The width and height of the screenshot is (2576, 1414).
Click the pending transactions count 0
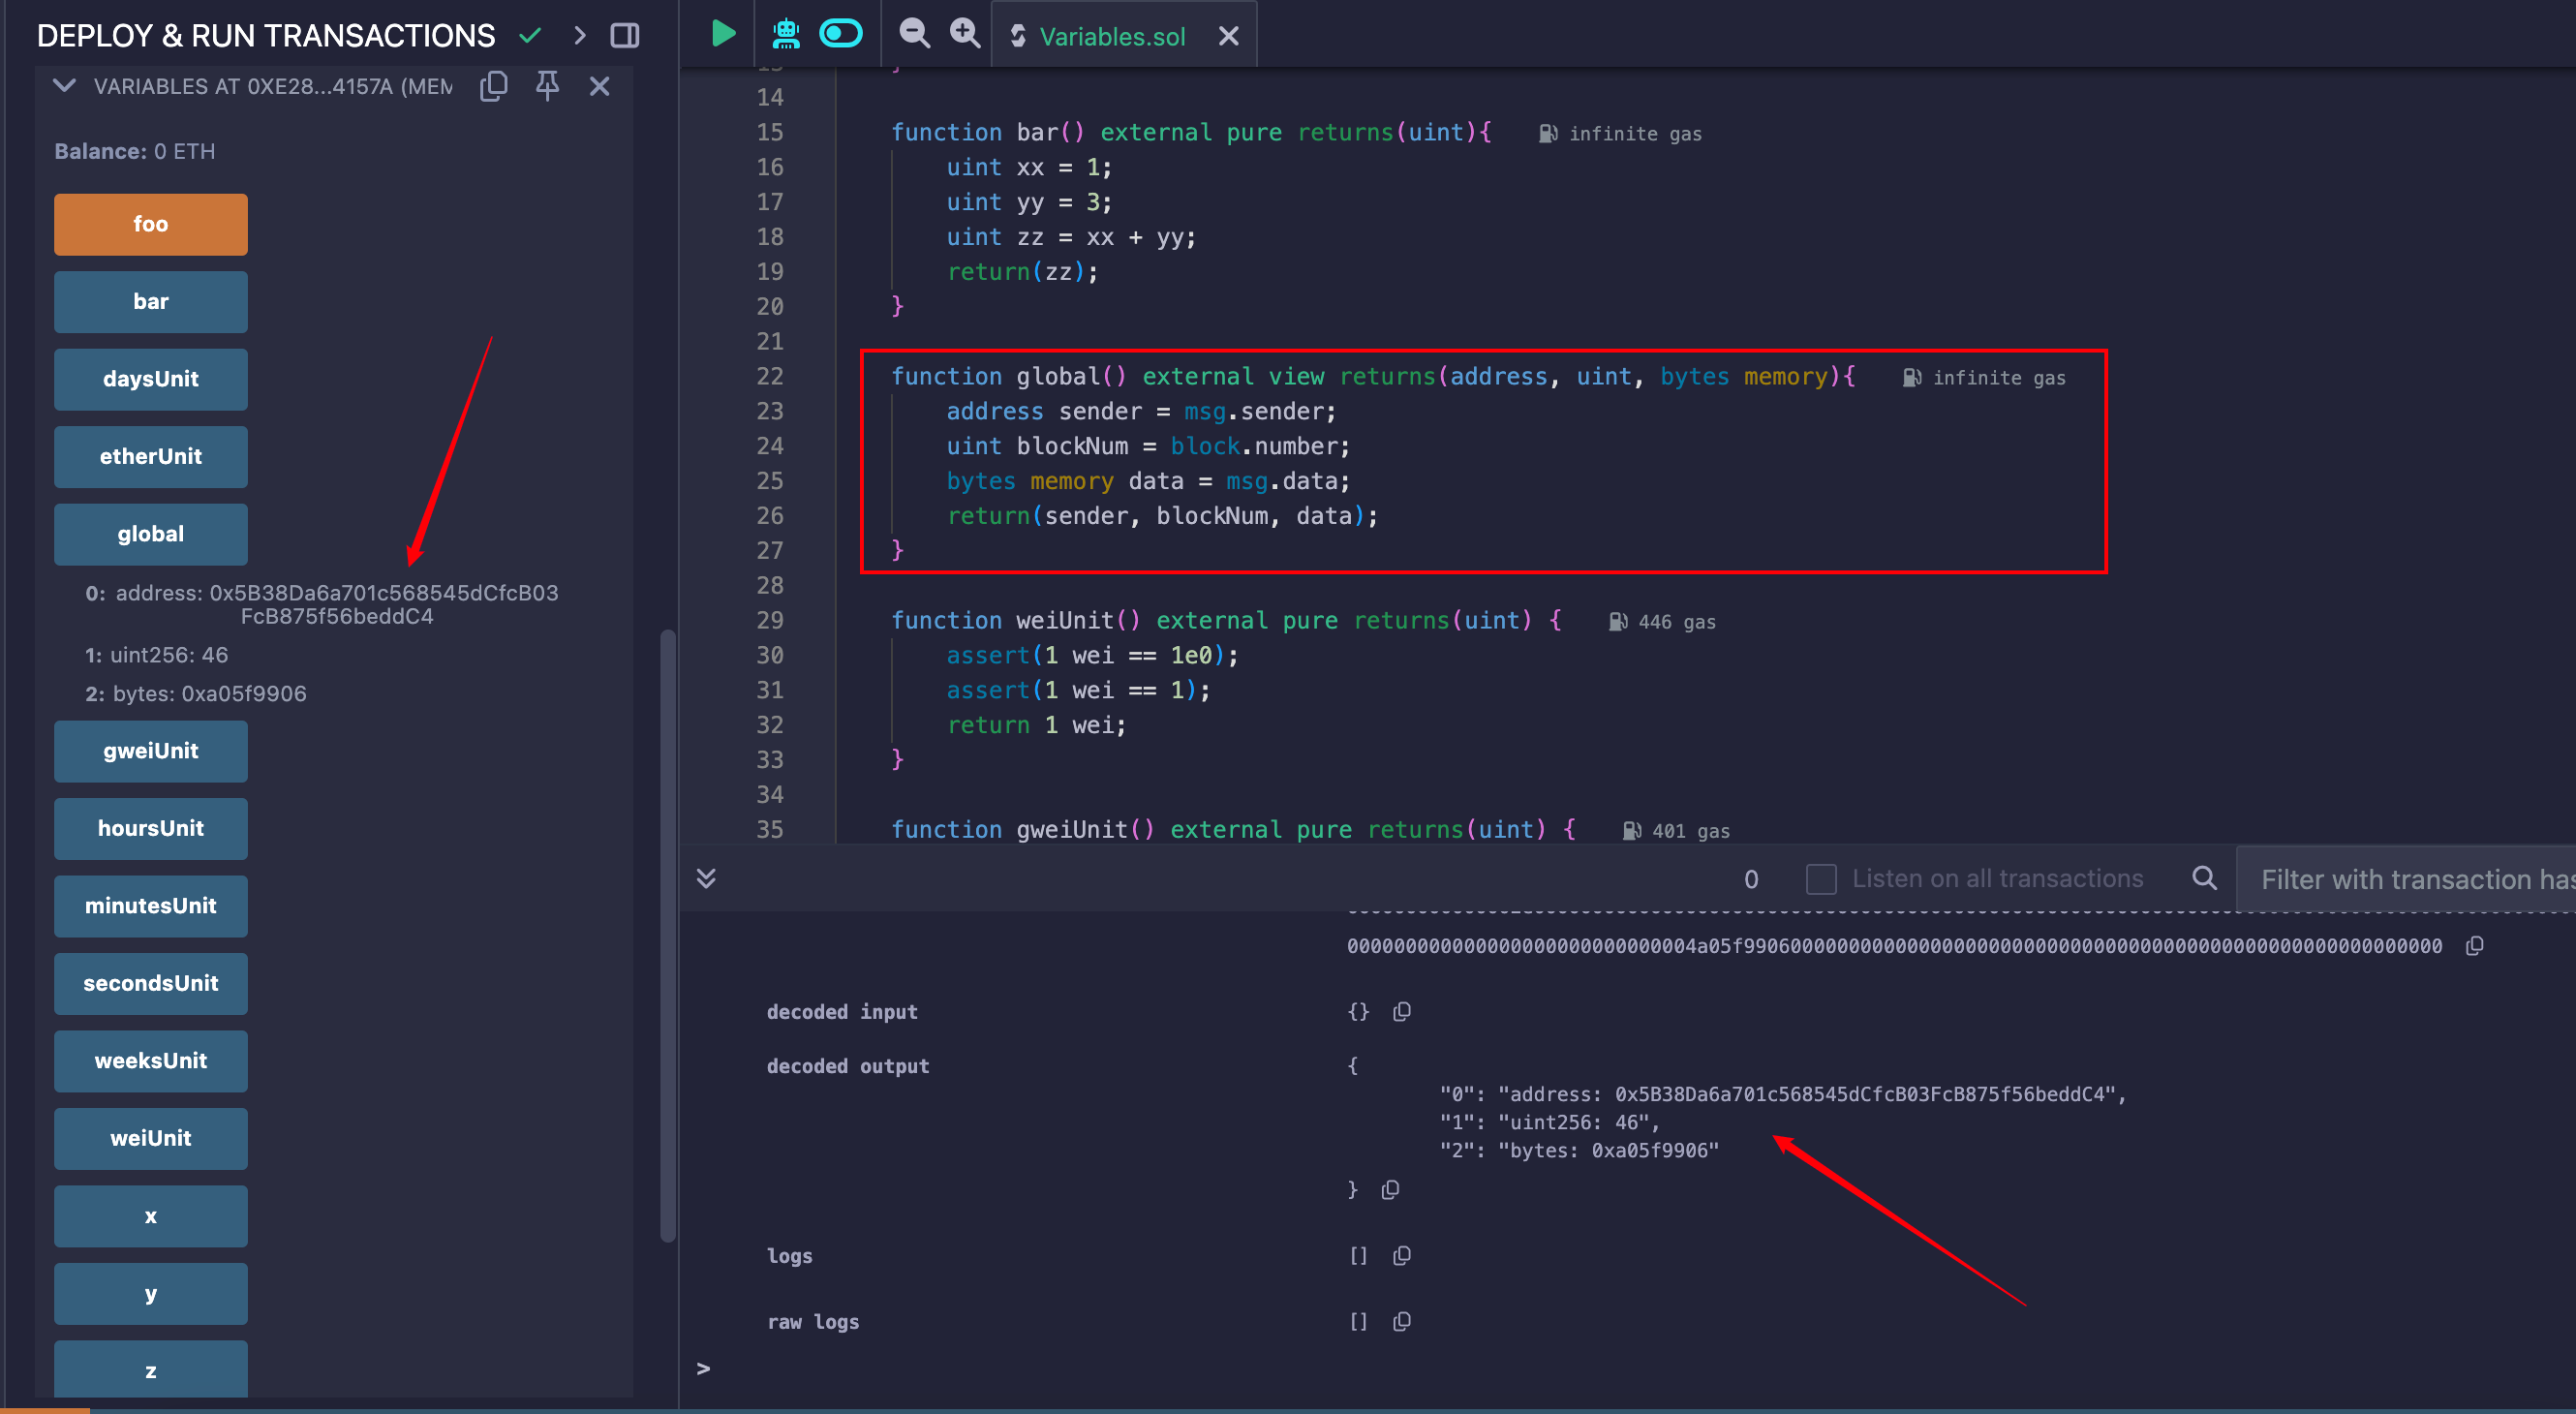click(x=1751, y=880)
